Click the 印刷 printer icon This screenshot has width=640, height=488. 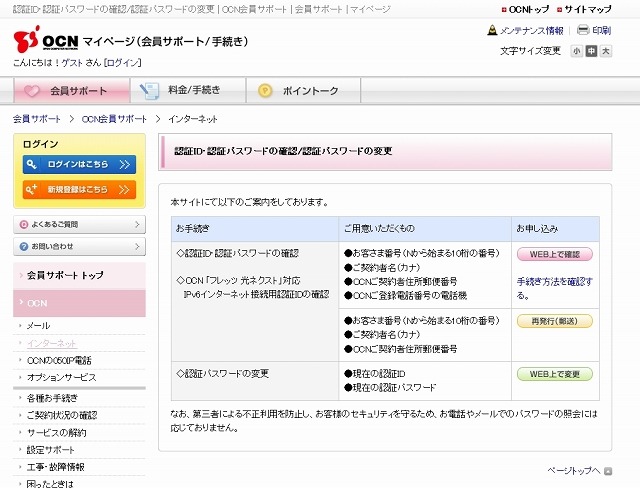click(x=583, y=30)
